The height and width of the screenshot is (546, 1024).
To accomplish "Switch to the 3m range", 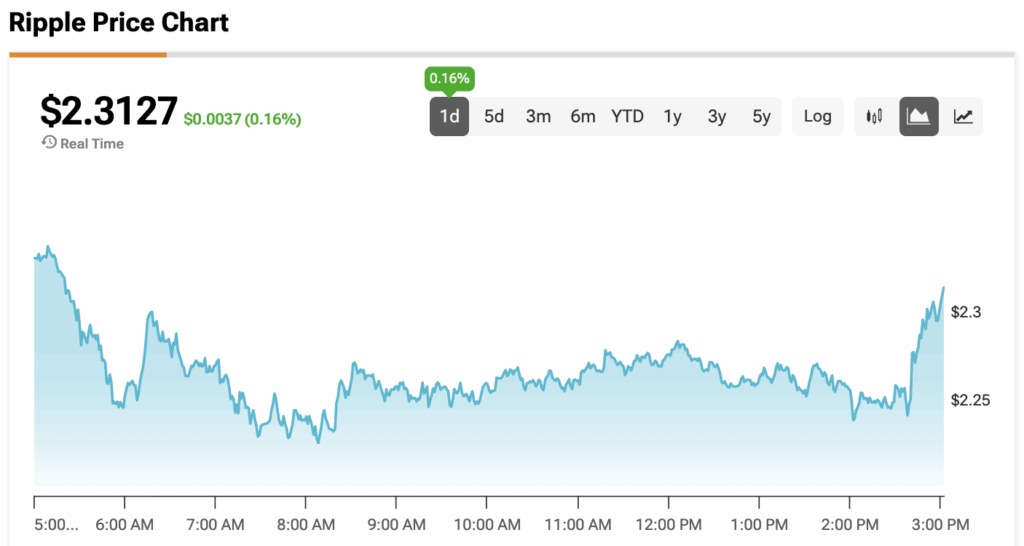I will [x=538, y=116].
